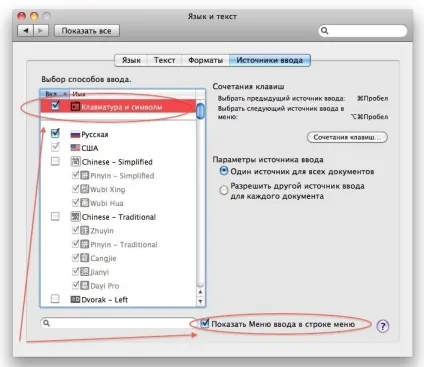Enable the Chinese – Simplified checkbox
The height and width of the screenshot is (367, 424).
55,161
